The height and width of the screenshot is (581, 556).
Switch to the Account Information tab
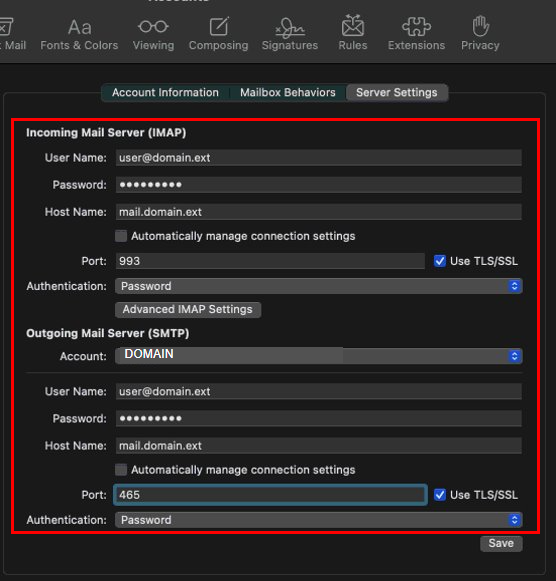(165, 92)
